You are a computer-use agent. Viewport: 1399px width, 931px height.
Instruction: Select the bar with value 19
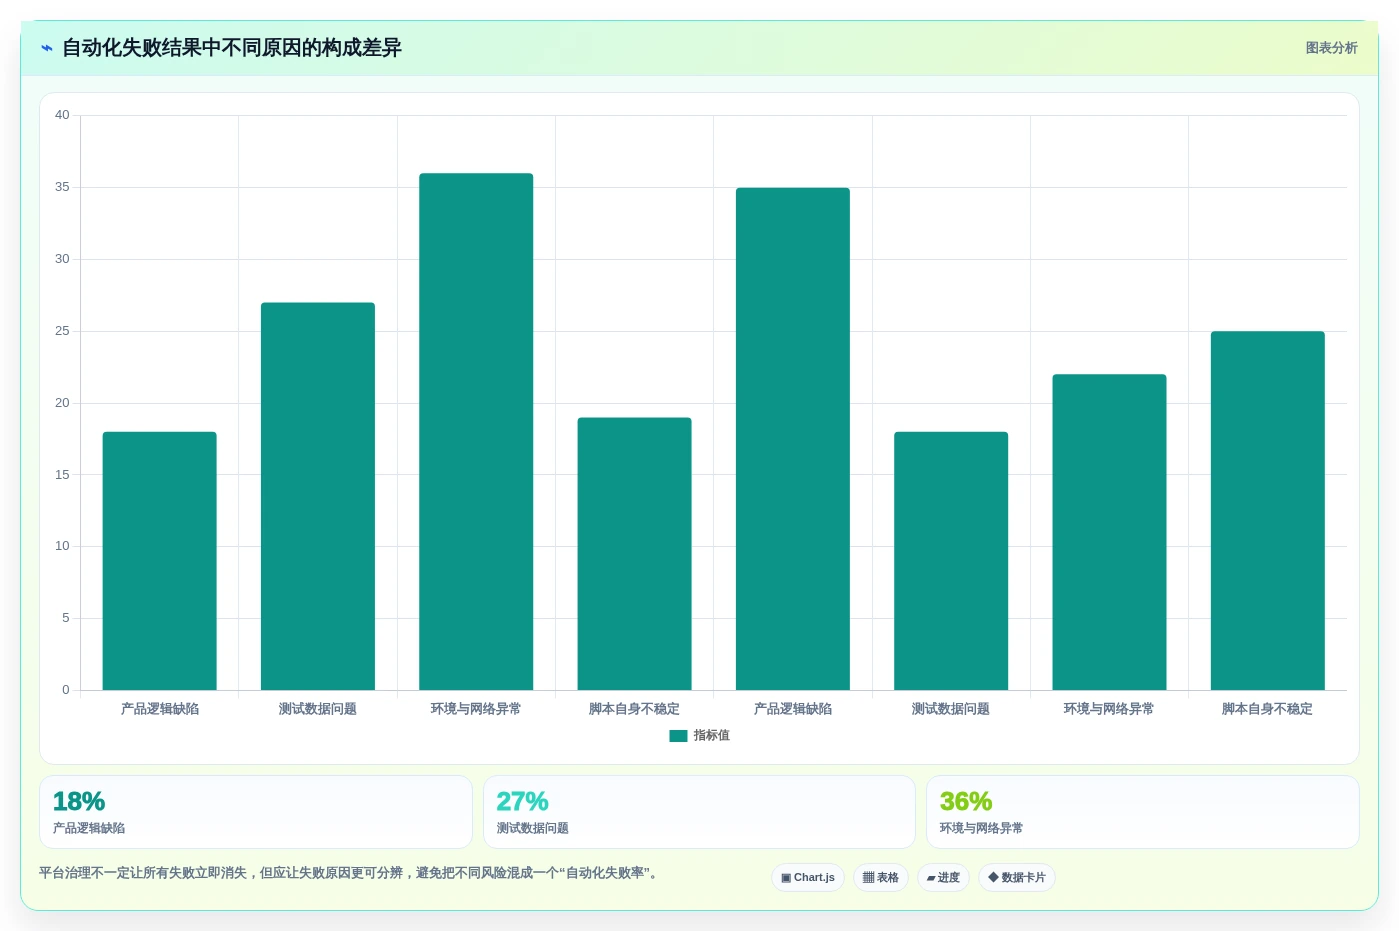point(634,554)
